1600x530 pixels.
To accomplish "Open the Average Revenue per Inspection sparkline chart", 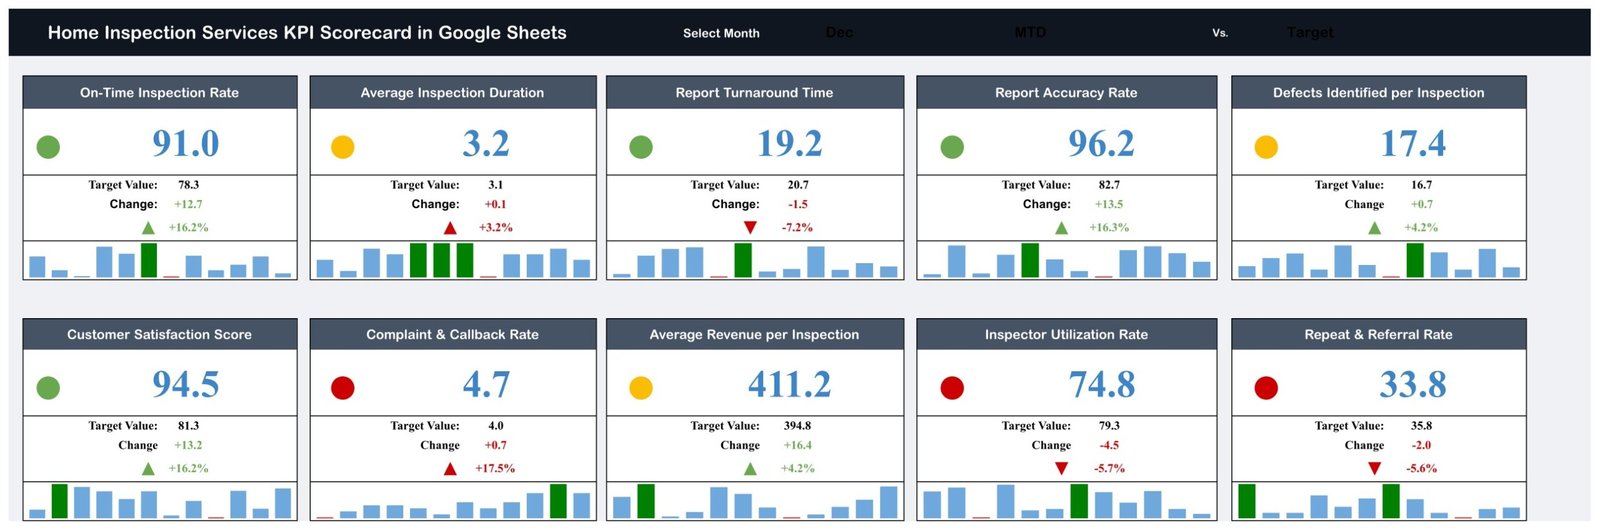I will tap(754, 501).
